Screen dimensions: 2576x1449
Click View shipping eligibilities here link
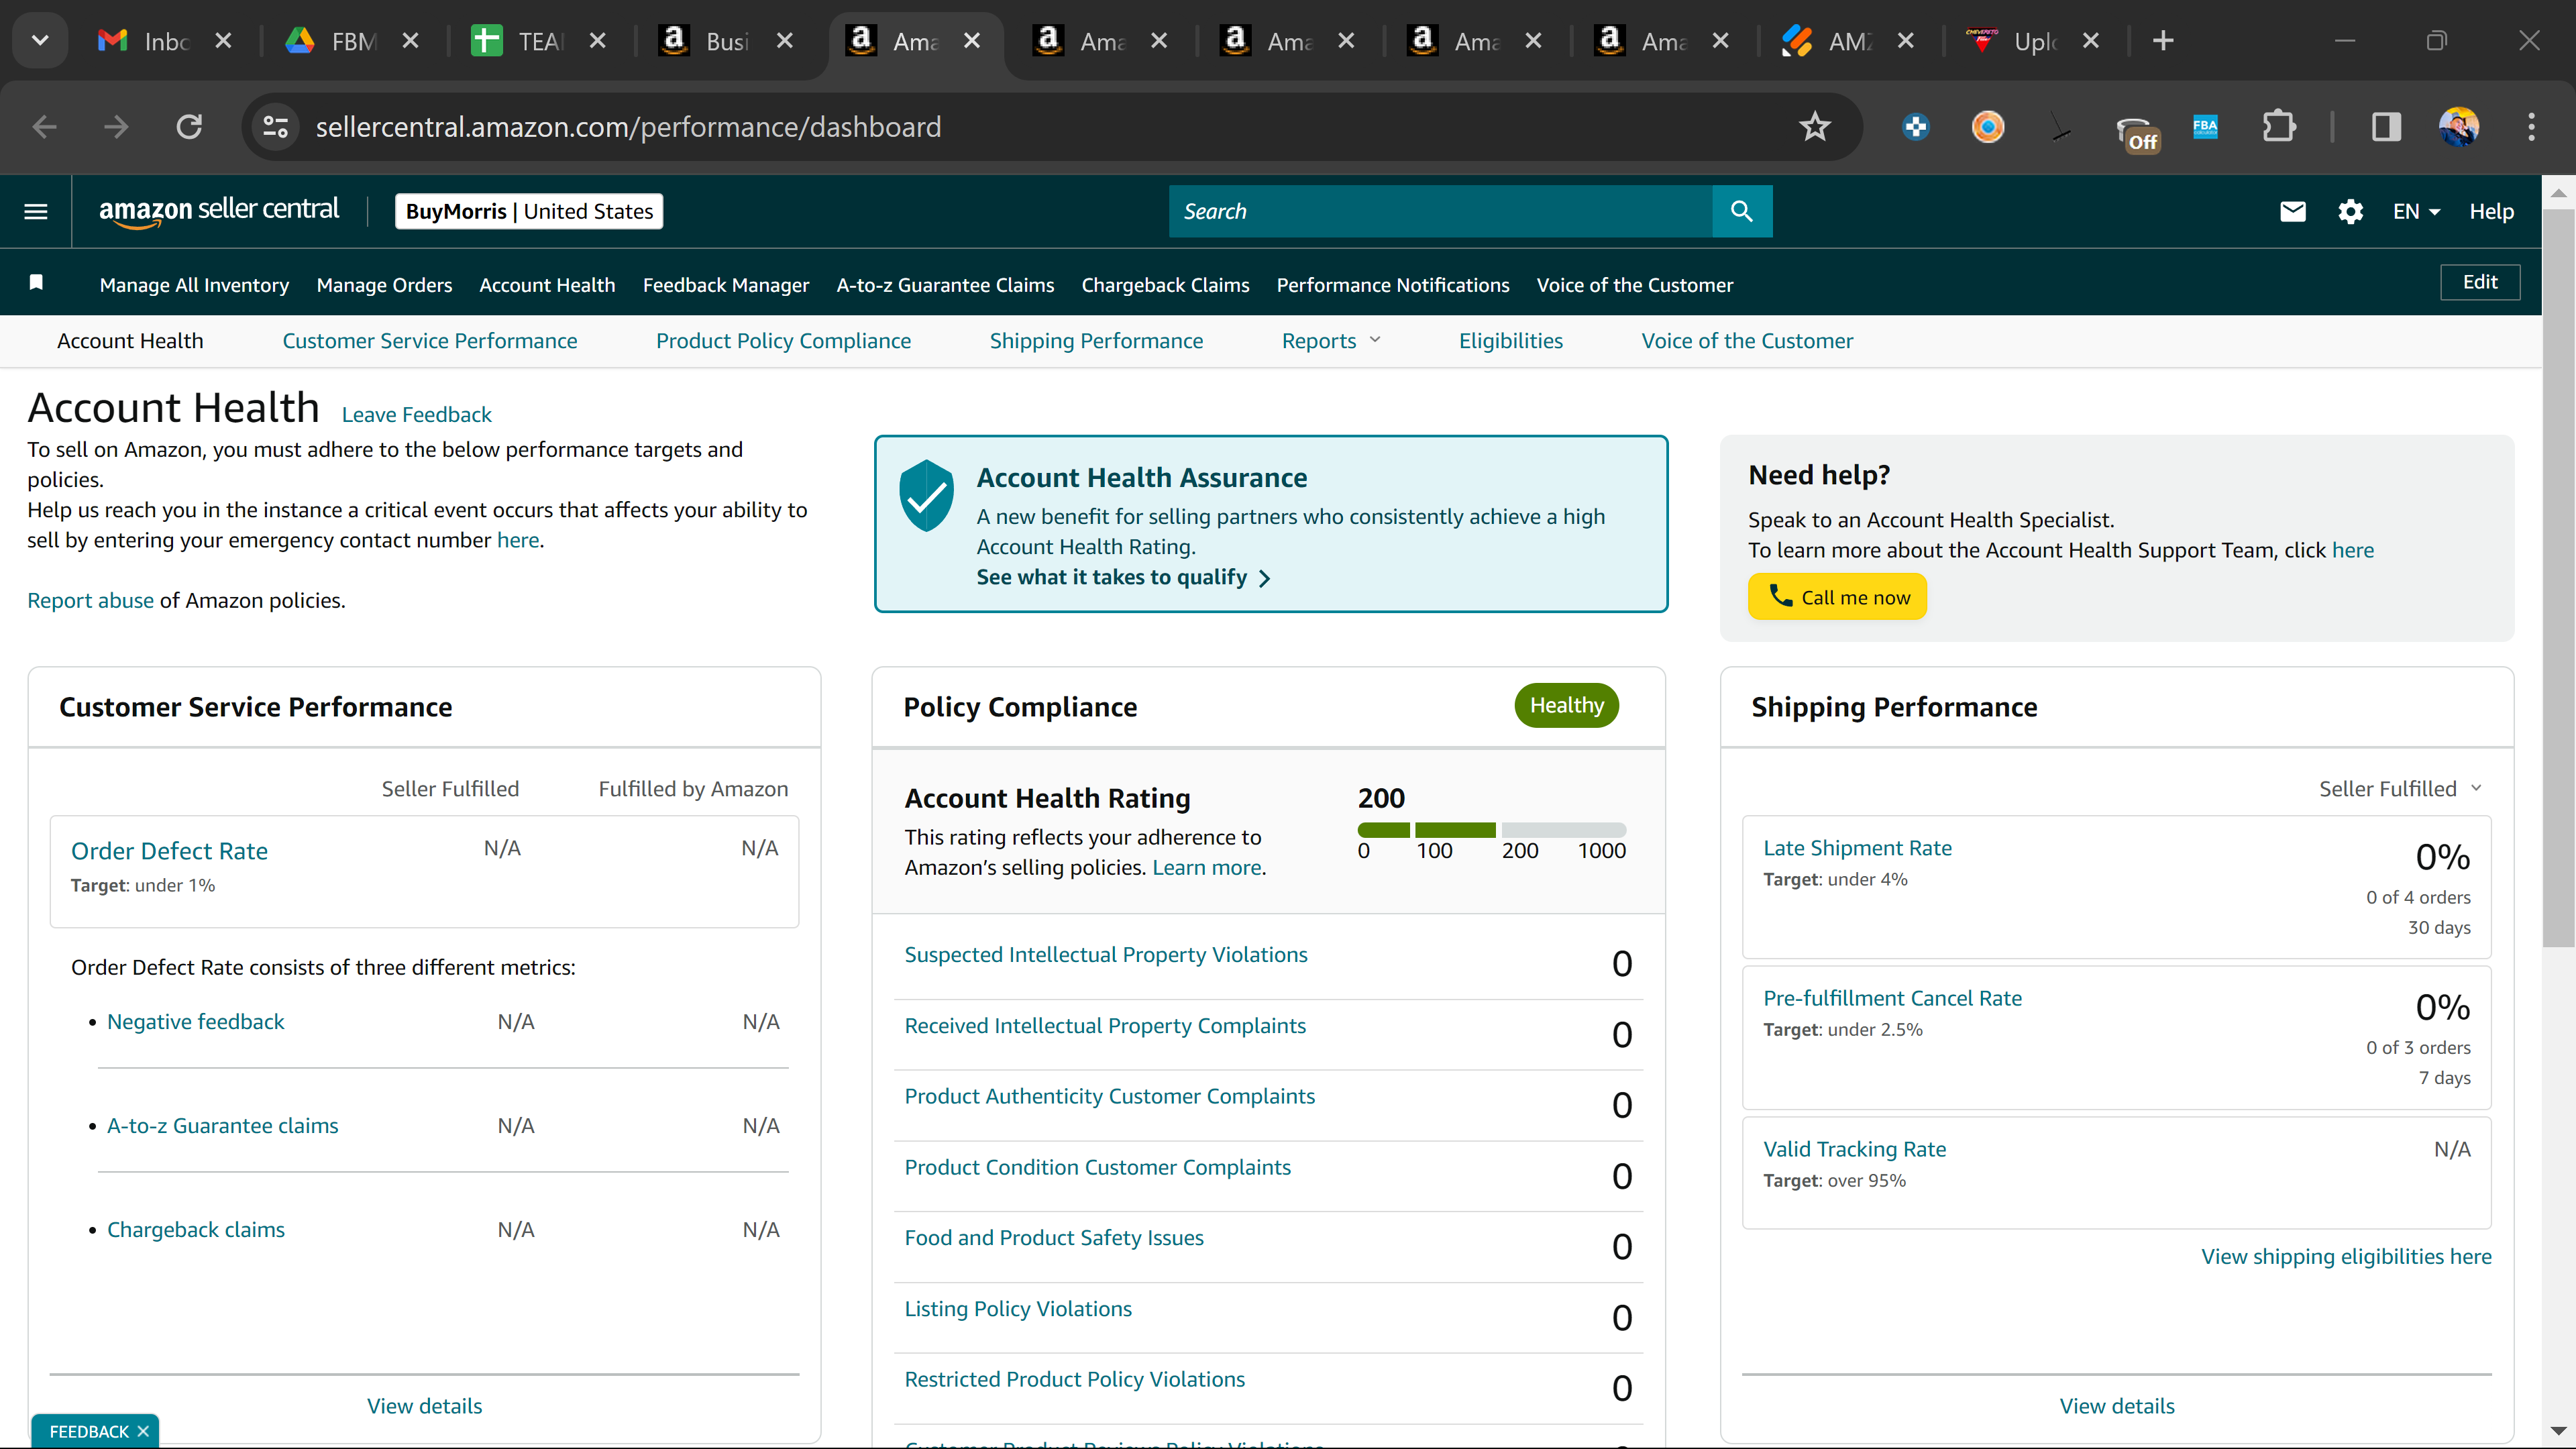click(x=2346, y=1256)
